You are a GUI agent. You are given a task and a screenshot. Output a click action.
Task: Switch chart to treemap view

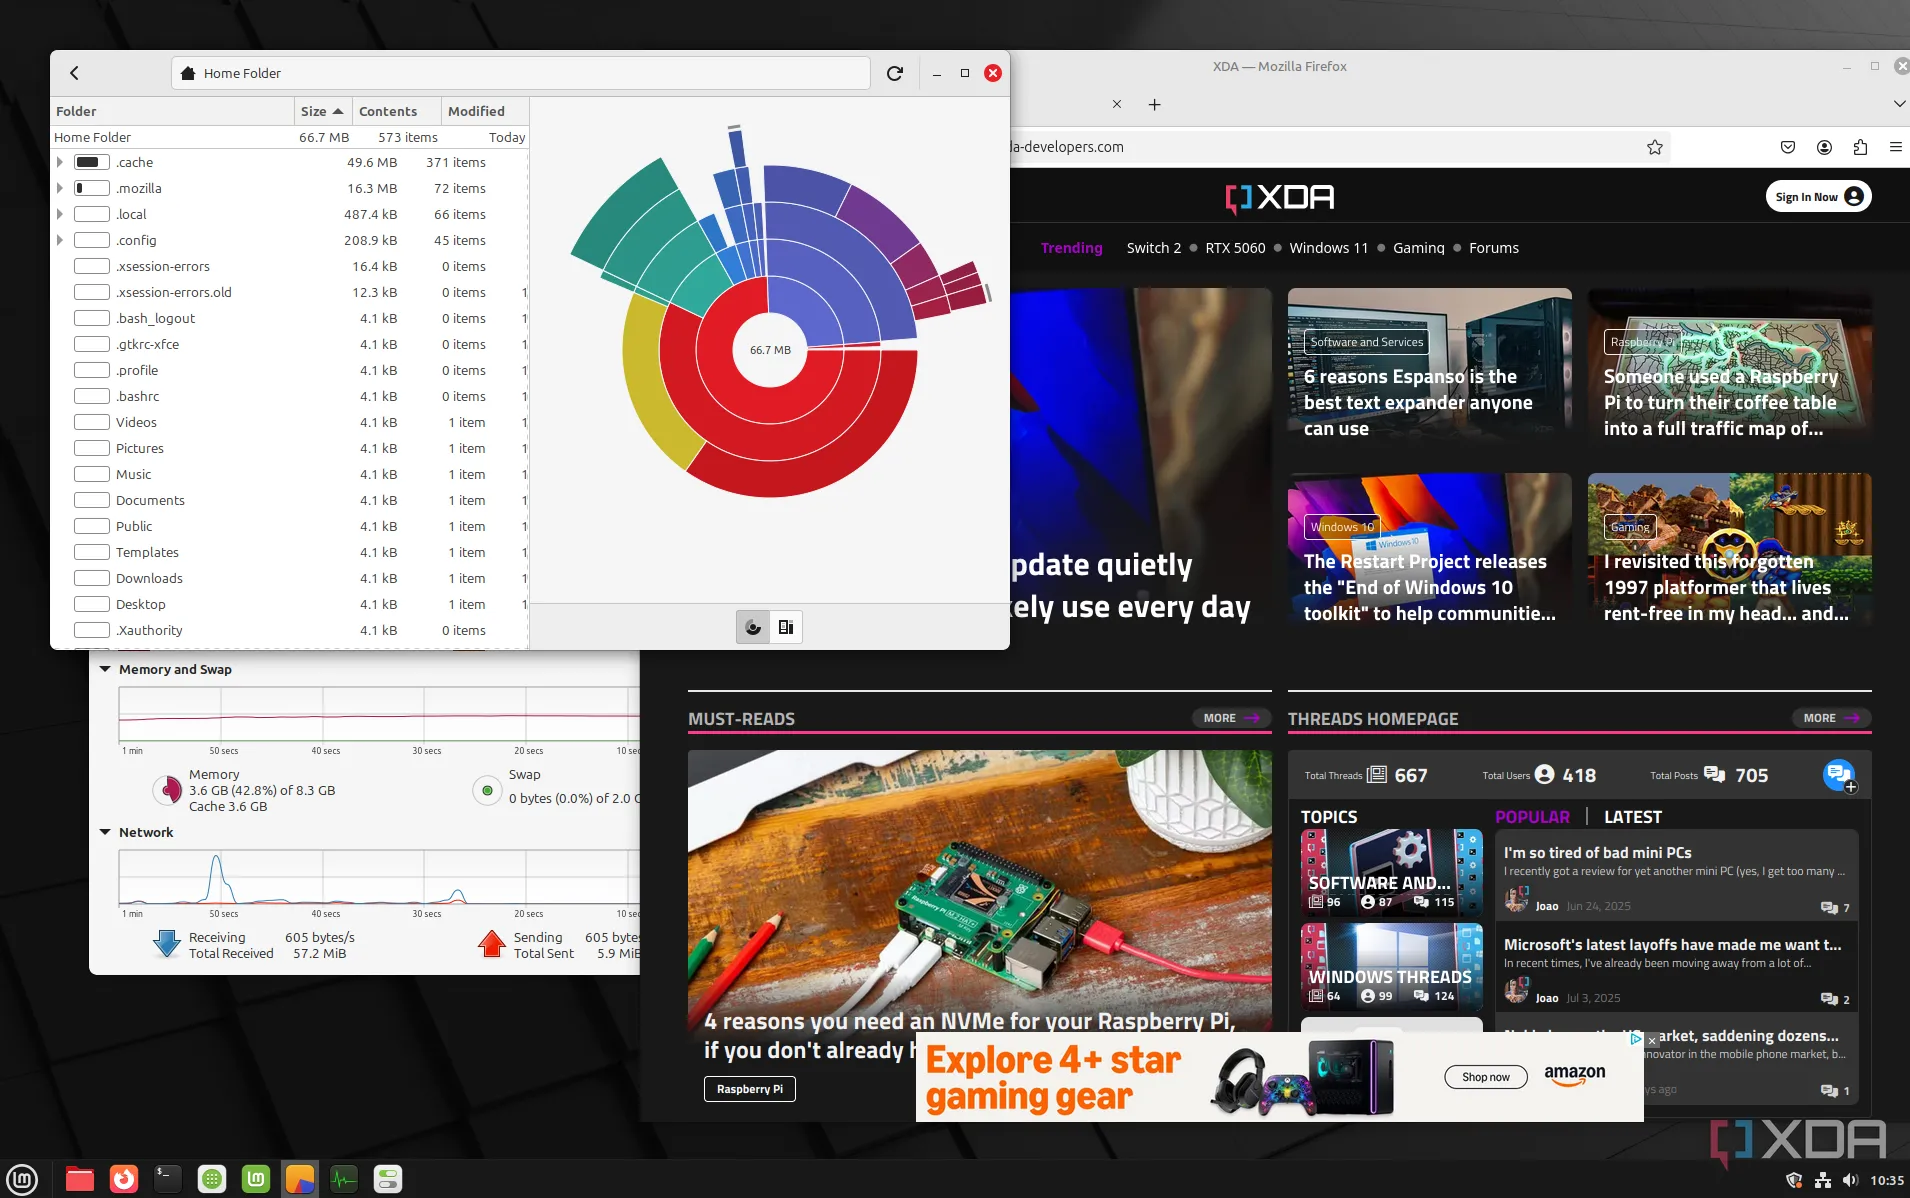tap(786, 627)
